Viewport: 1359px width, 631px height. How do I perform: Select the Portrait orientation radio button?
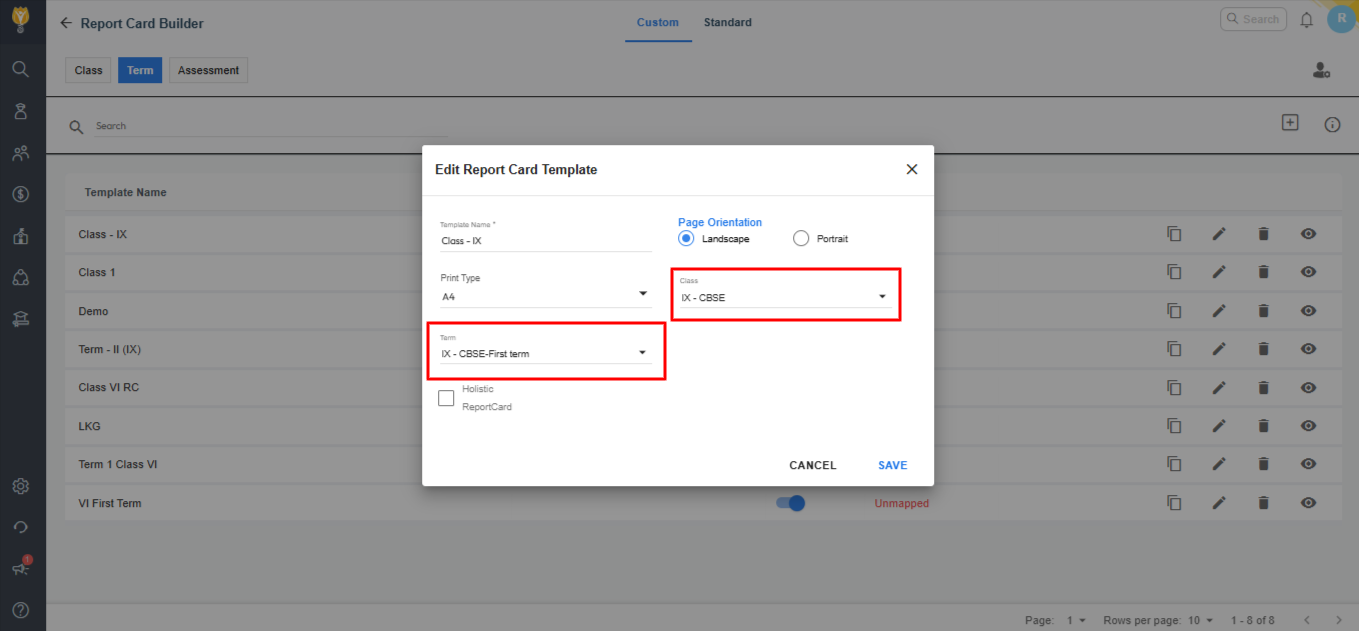point(801,239)
